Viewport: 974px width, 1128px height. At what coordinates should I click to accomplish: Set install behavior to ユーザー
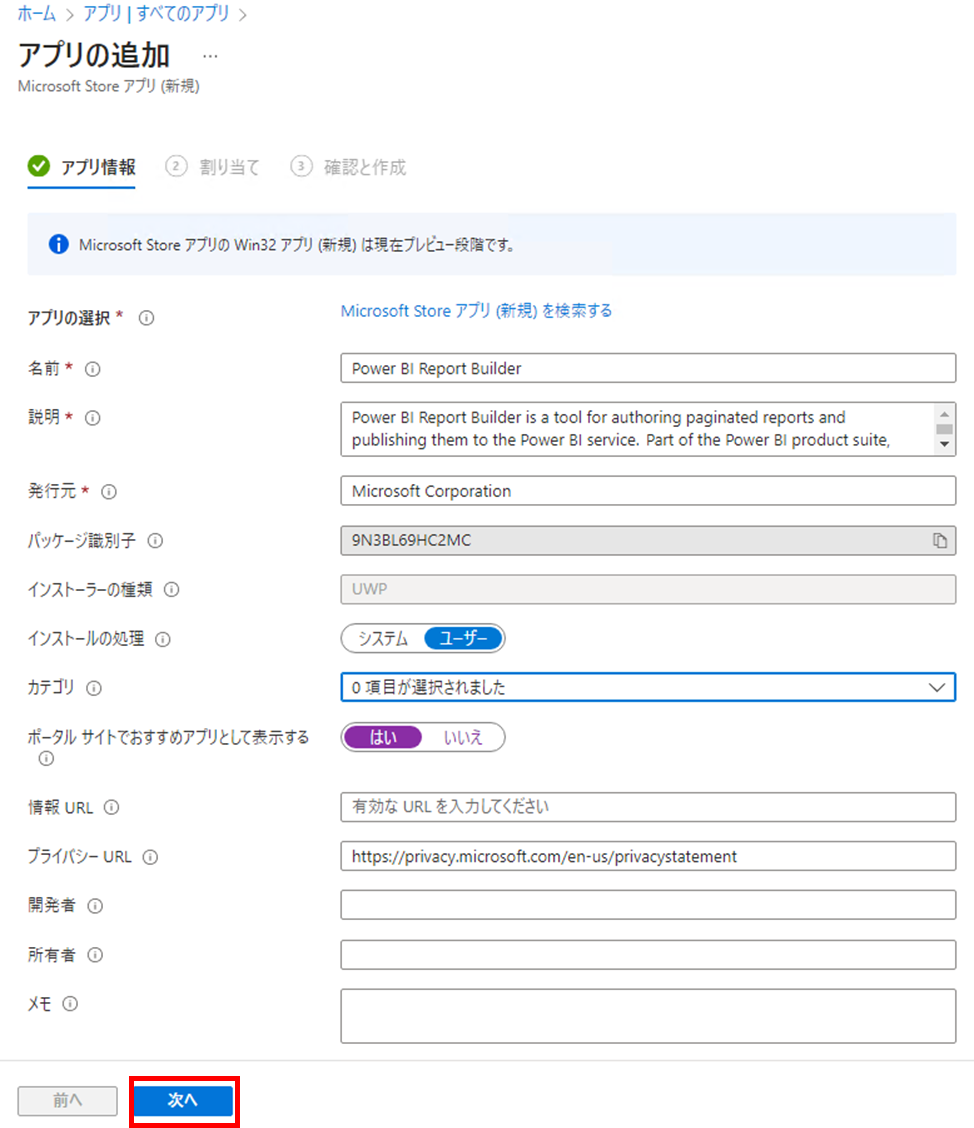click(x=463, y=639)
